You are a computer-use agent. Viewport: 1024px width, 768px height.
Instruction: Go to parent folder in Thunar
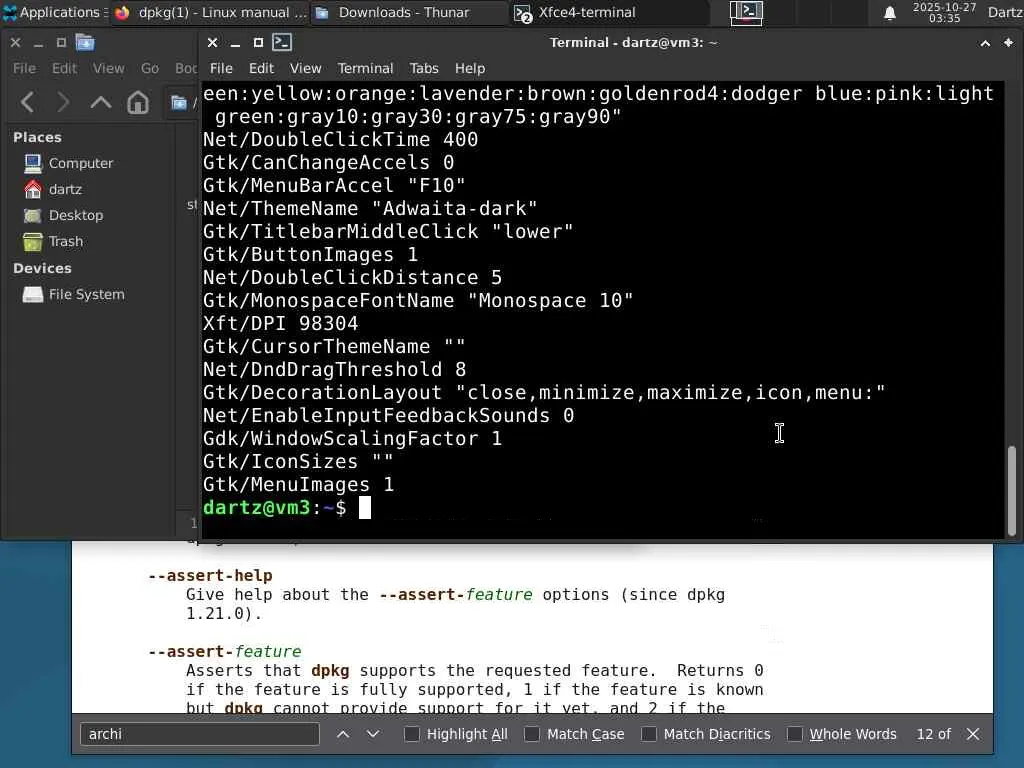click(101, 103)
